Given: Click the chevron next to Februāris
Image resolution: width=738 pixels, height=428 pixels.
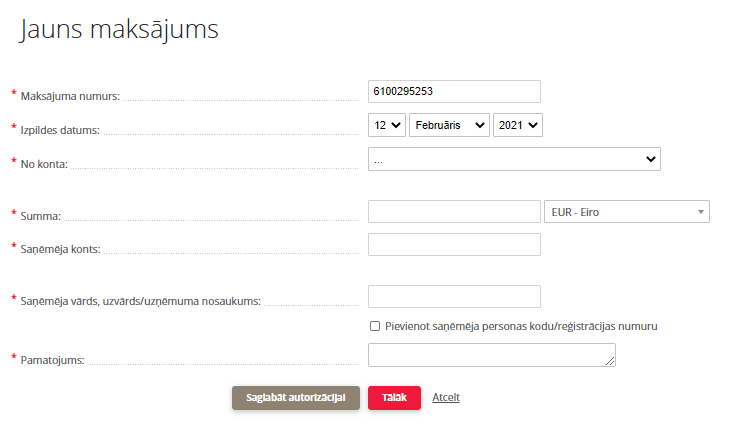Looking at the screenshot, I should [480, 125].
